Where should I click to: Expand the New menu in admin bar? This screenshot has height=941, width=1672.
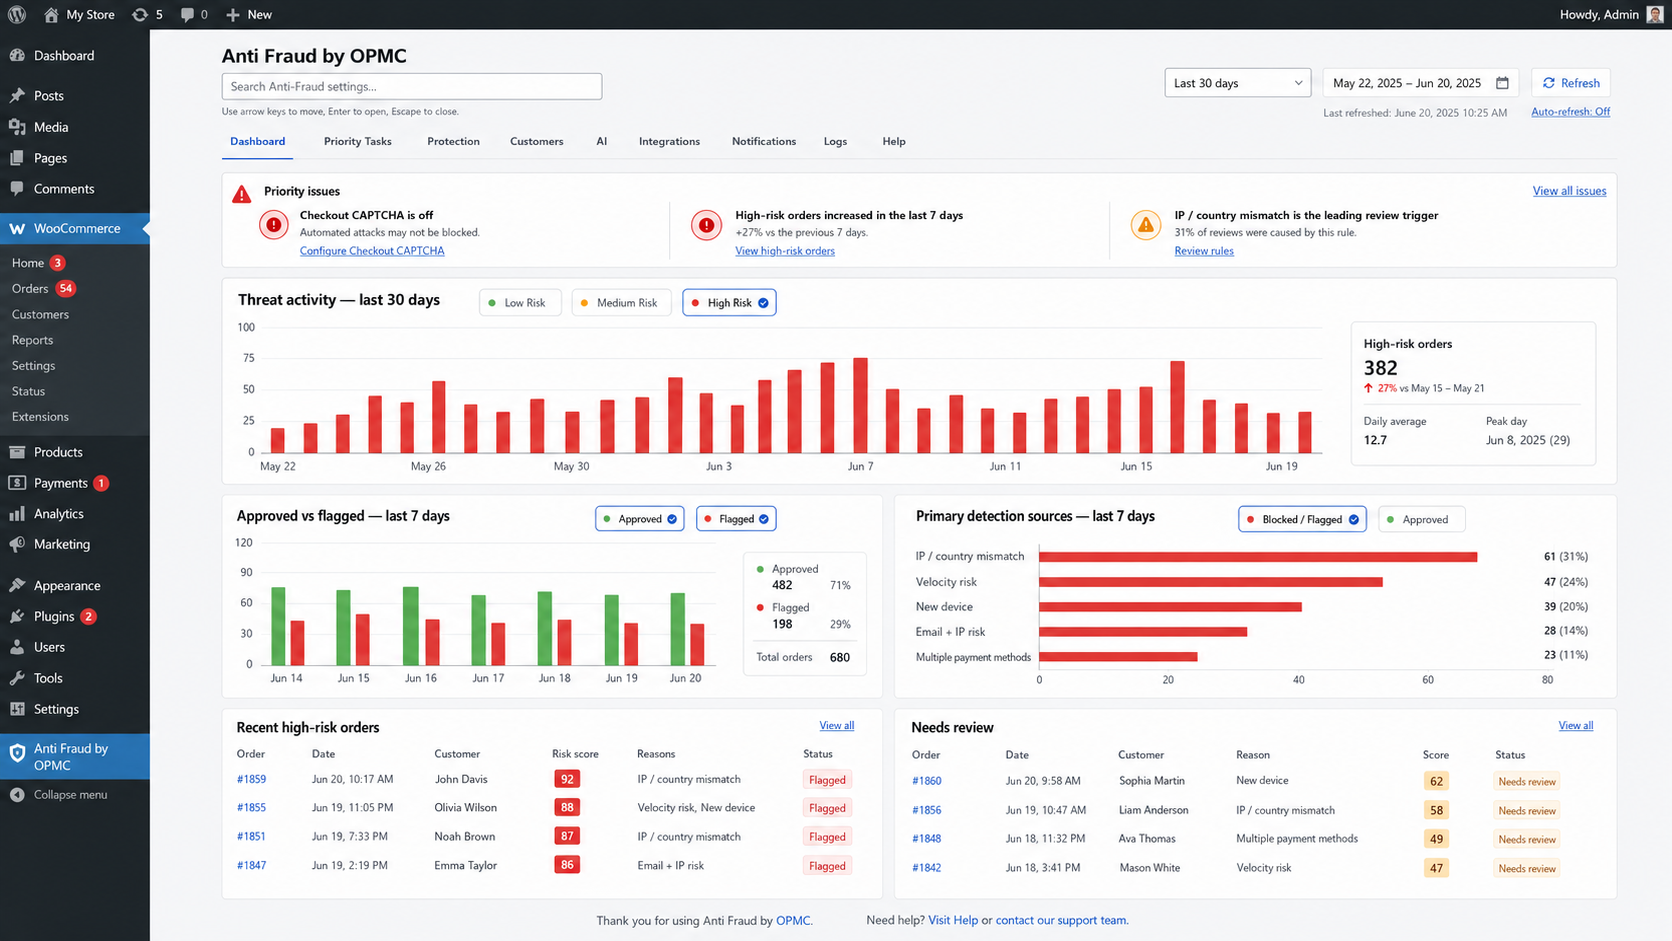pos(249,14)
